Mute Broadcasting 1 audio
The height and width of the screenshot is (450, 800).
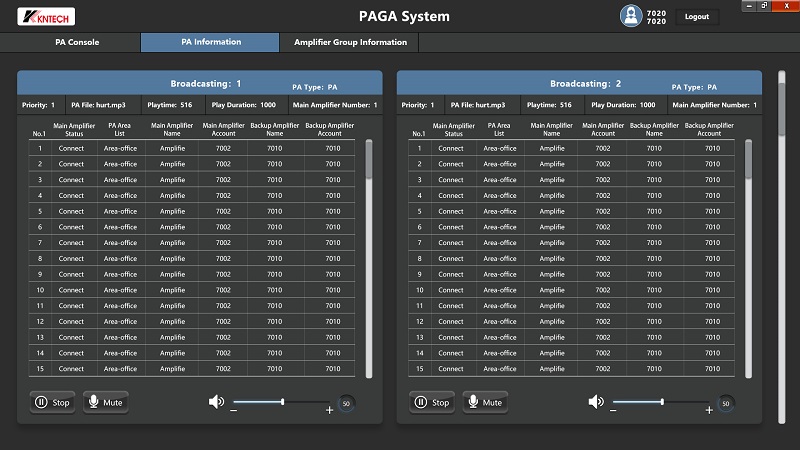click(x=105, y=403)
